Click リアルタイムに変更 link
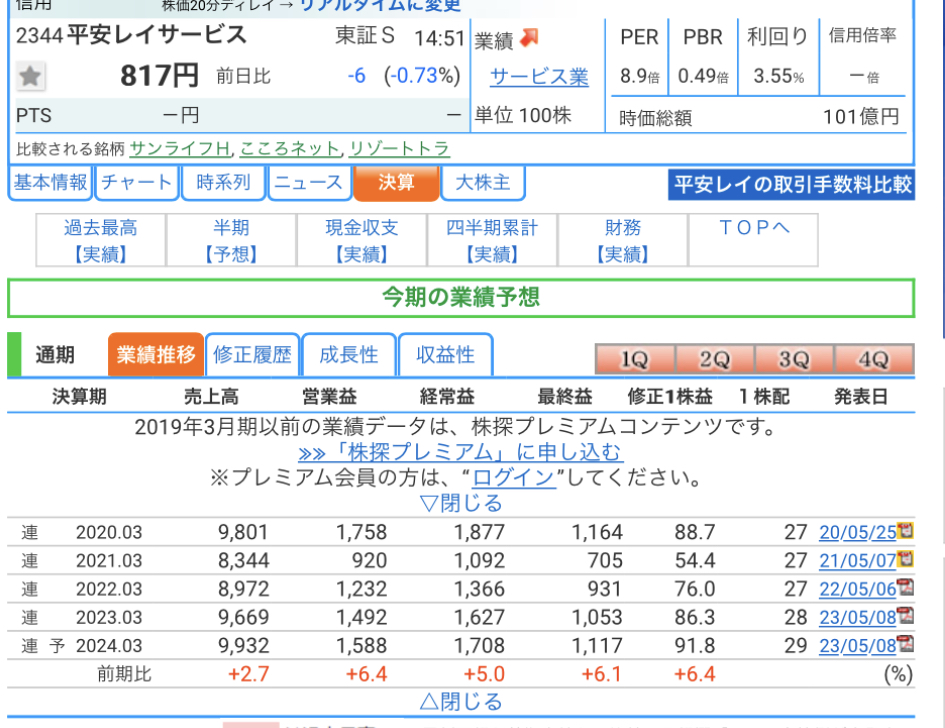 tap(380, 5)
